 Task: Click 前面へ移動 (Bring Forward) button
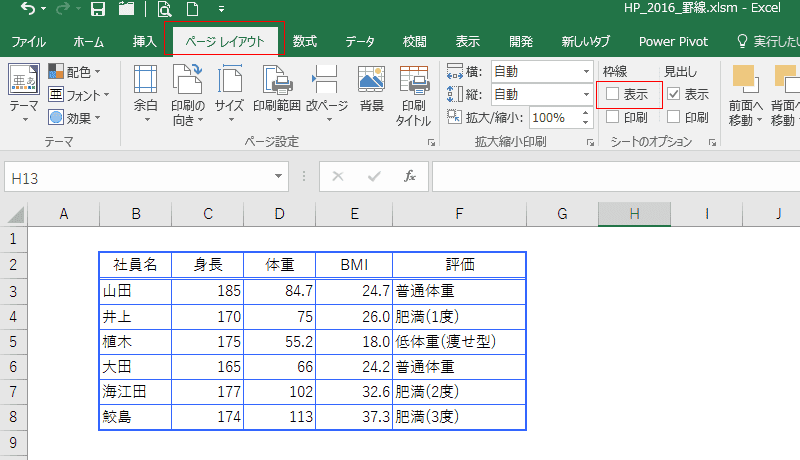745,96
